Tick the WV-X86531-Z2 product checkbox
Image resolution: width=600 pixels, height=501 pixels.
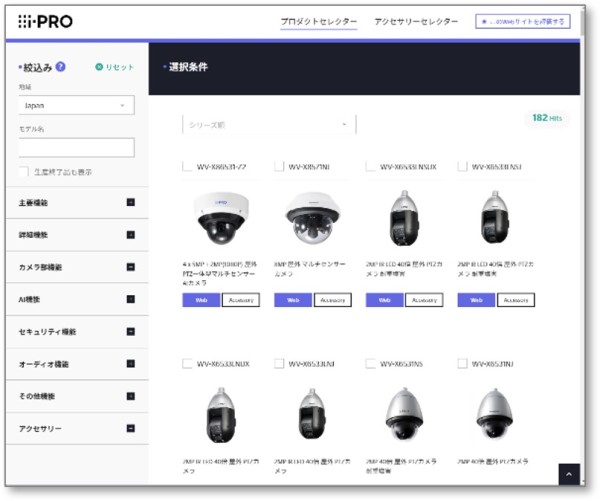(x=188, y=167)
